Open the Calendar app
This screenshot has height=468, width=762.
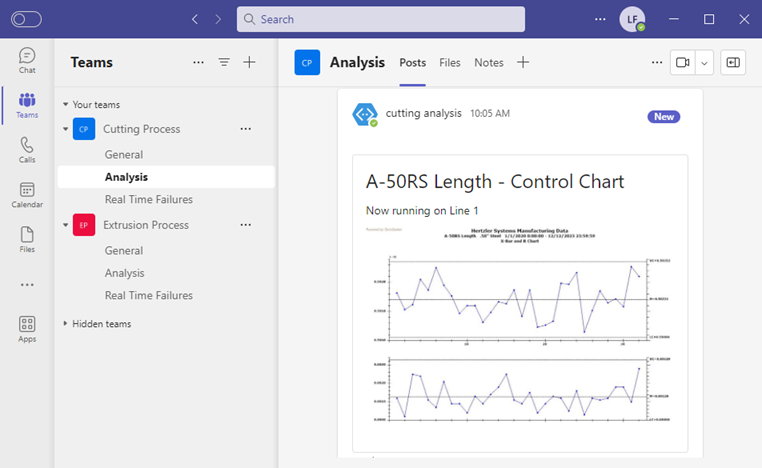[27, 194]
